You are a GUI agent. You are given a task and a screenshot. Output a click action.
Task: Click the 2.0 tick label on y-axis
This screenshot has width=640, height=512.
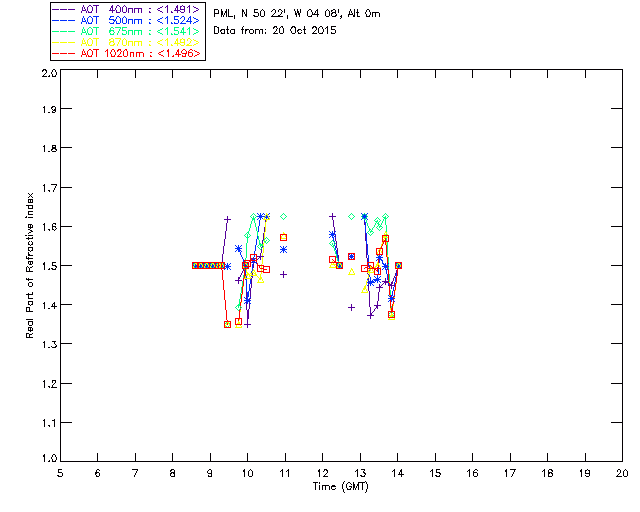[47, 75]
